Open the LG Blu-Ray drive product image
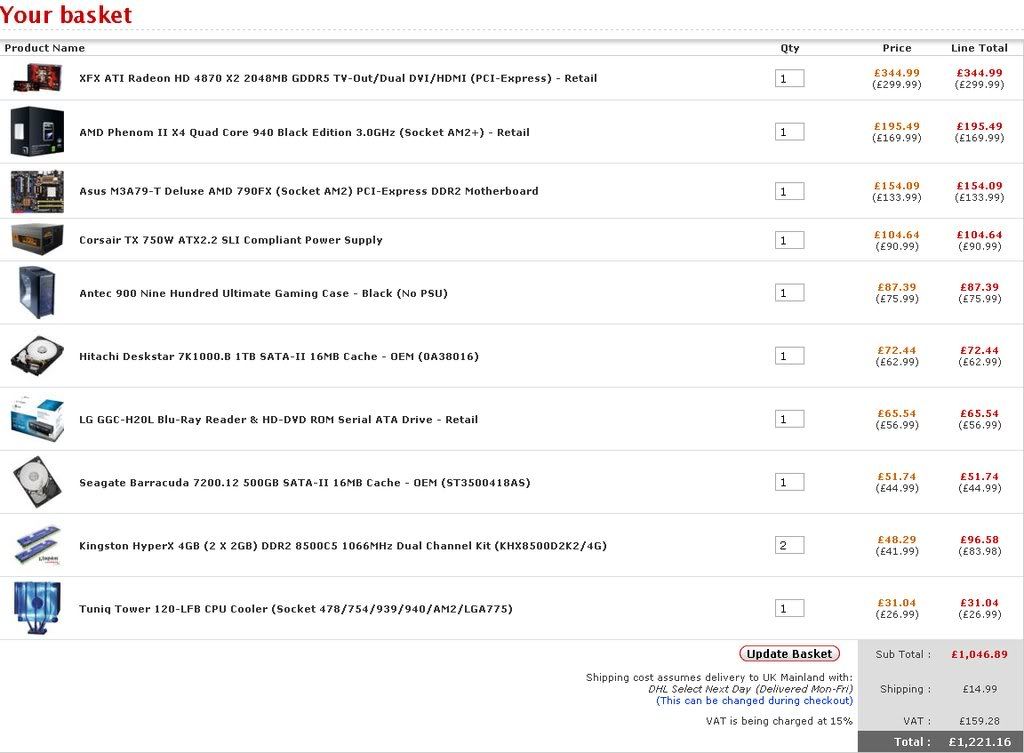 click(37, 419)
